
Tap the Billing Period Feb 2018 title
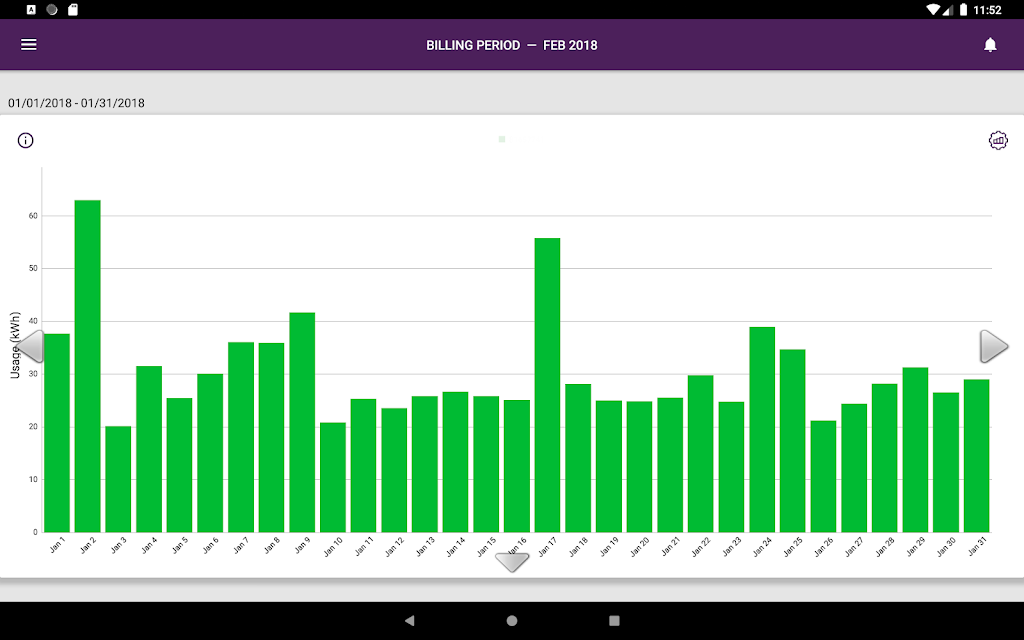coord(512,45)
